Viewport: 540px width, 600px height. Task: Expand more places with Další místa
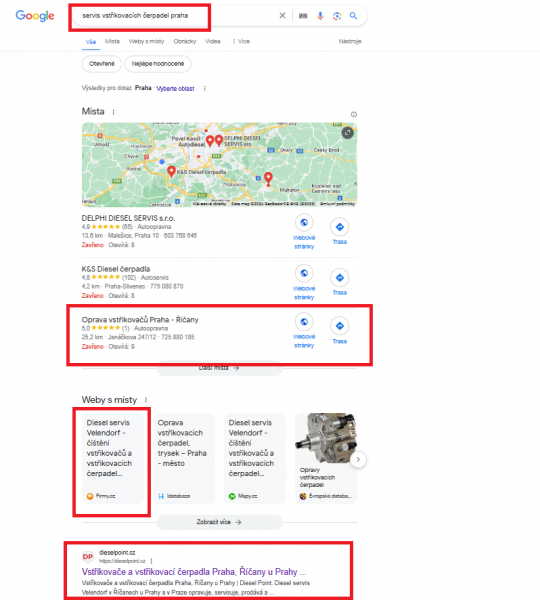[219, 368]
